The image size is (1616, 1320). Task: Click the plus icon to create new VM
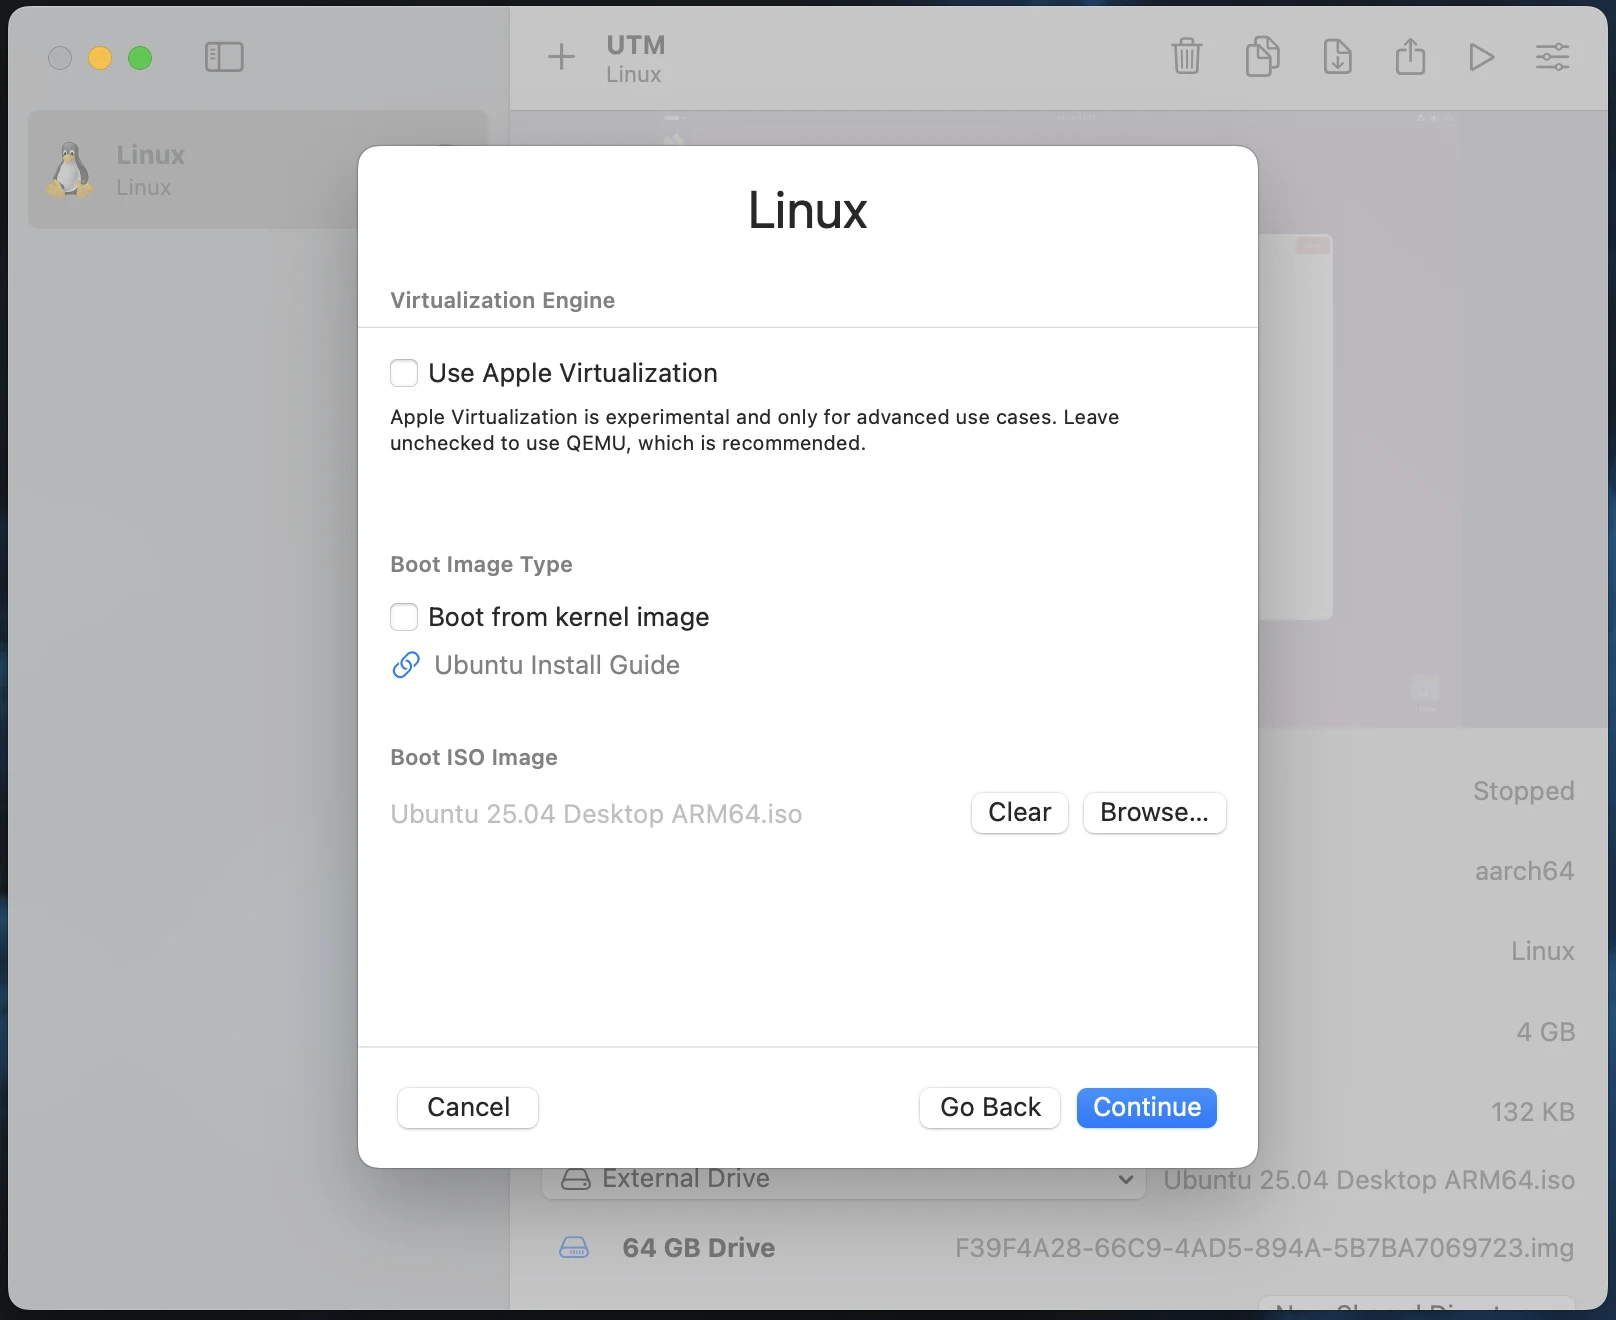pos(562,57)
